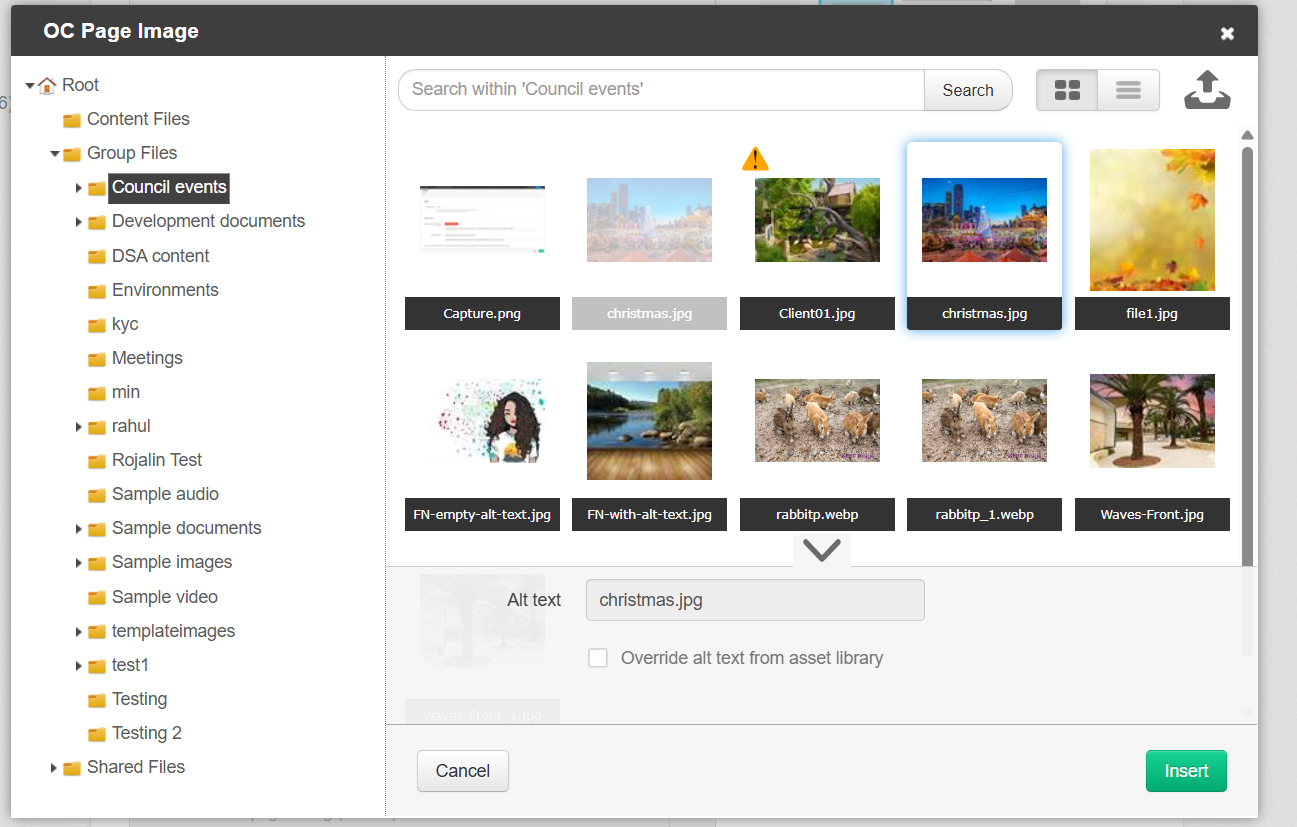Image resolution: width=1297 pixels, height=827 pixels.
Task: Switch to grid view layout
Action: [1066, 89]
